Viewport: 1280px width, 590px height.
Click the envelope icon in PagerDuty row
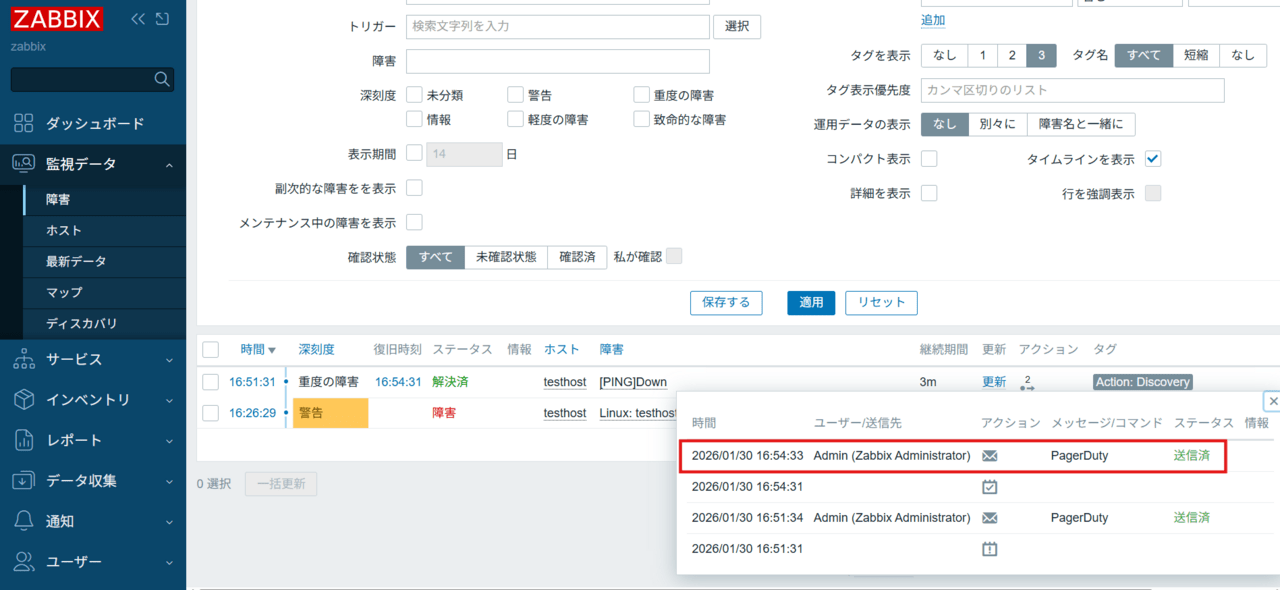990,455
